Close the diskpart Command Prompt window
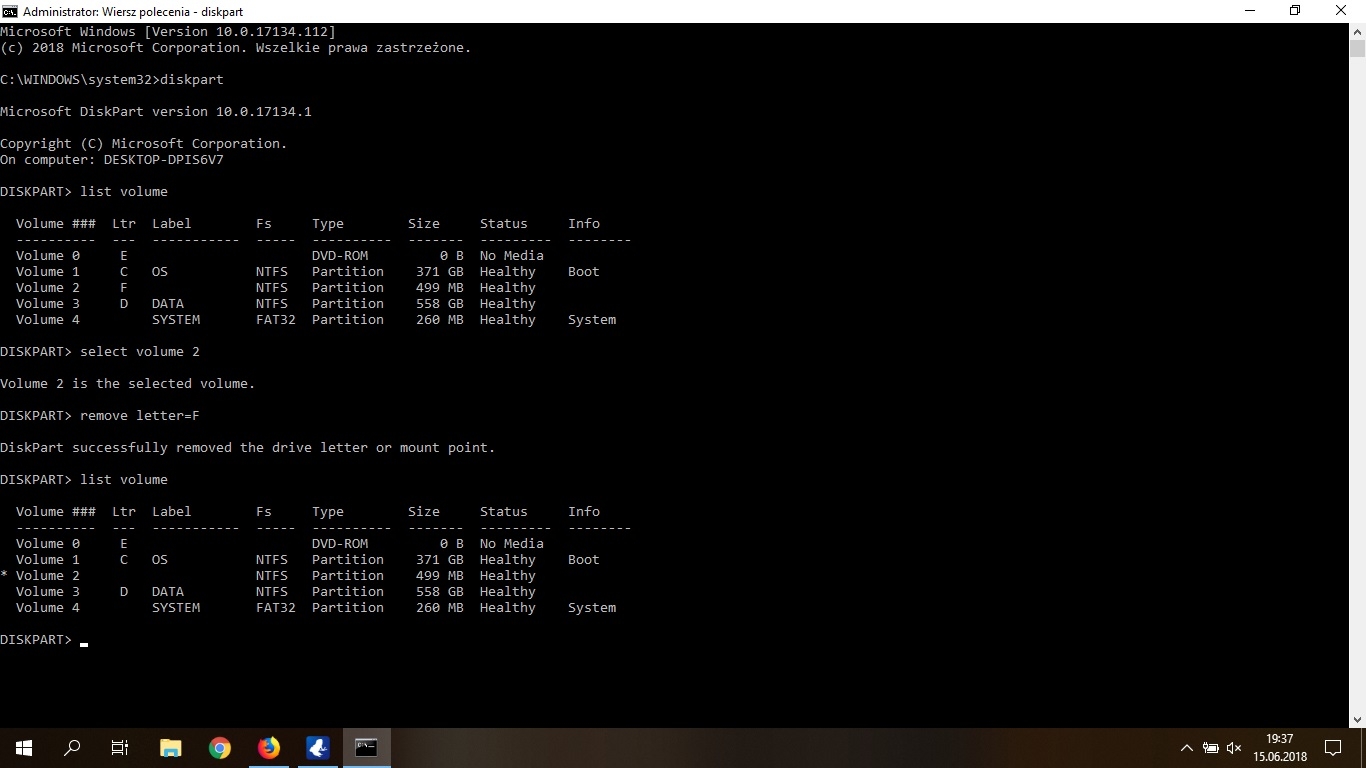This screenshot has width=1366, height=768. [1342, 11]
